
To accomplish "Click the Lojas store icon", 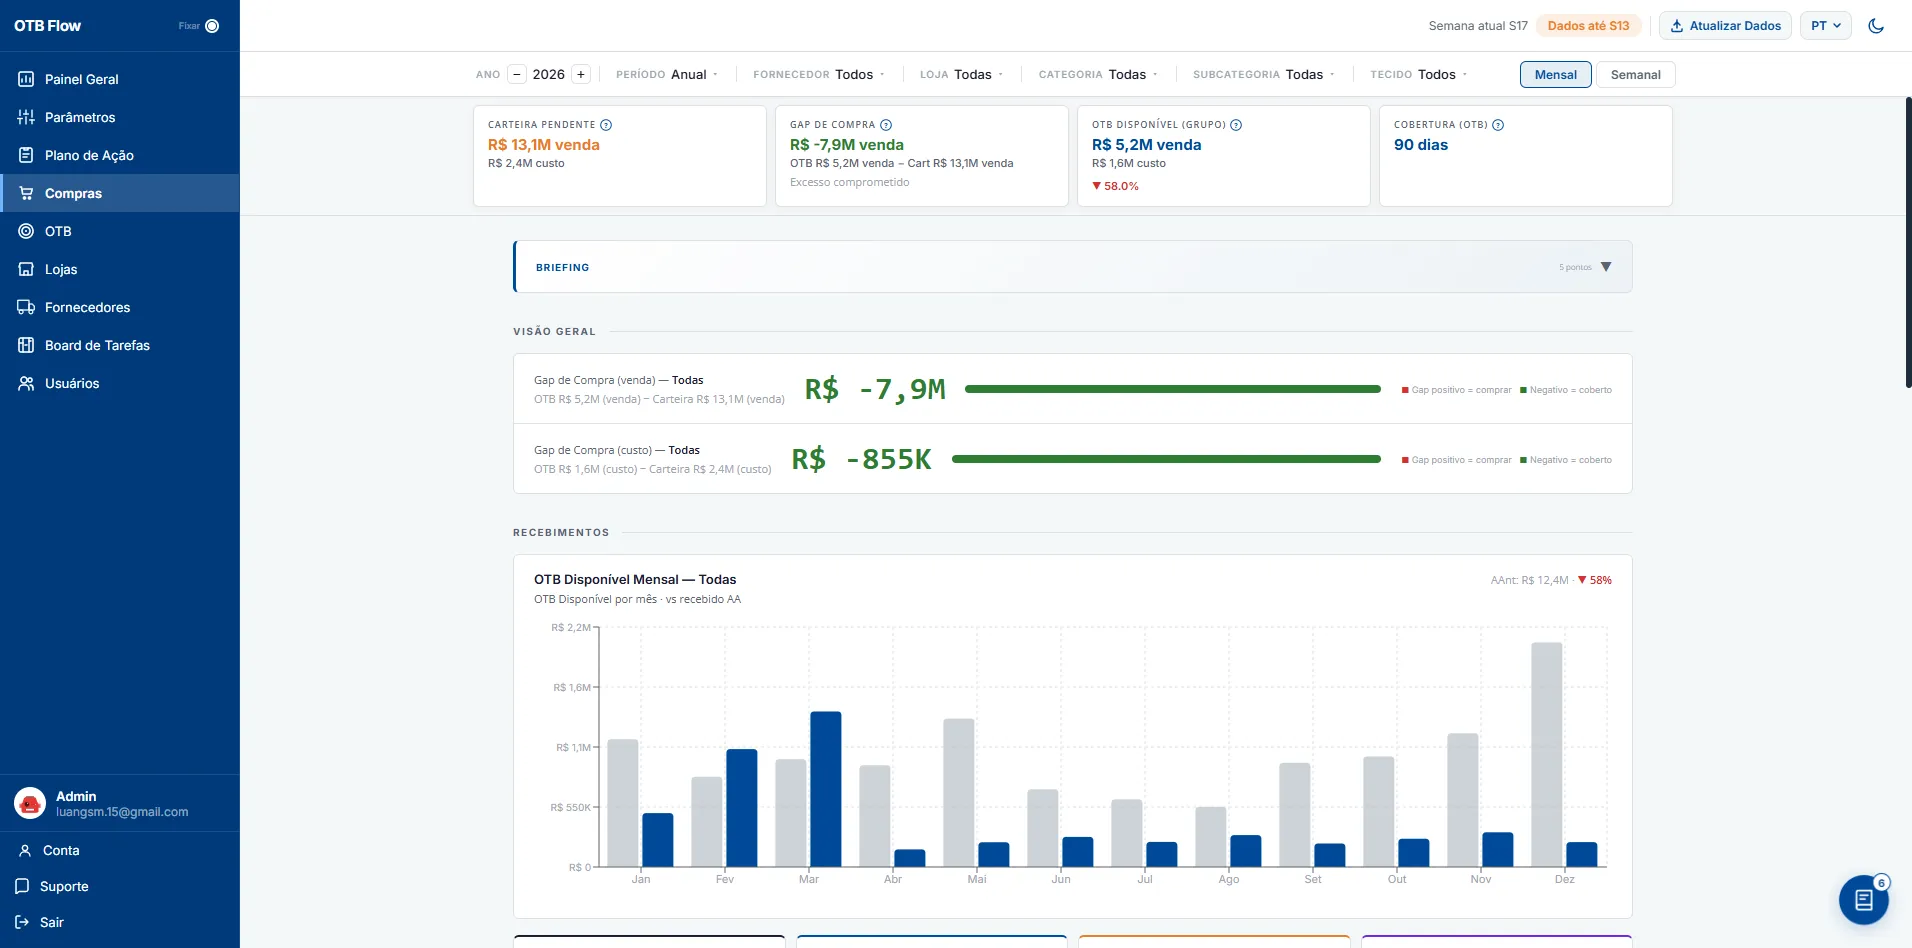I will [x=26, y=269].
